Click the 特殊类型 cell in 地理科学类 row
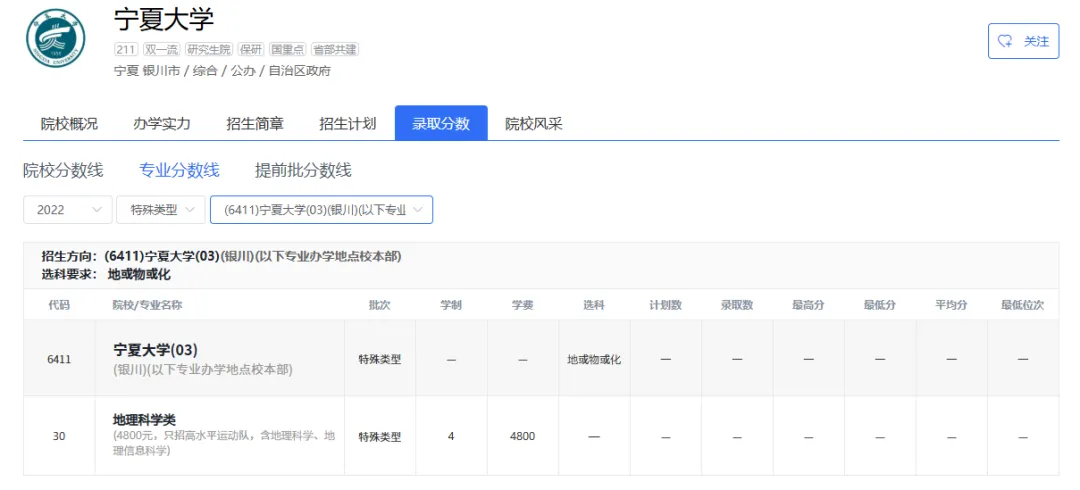The height and width of the screenshot is (490, 1080). click(x=380, y=436)
